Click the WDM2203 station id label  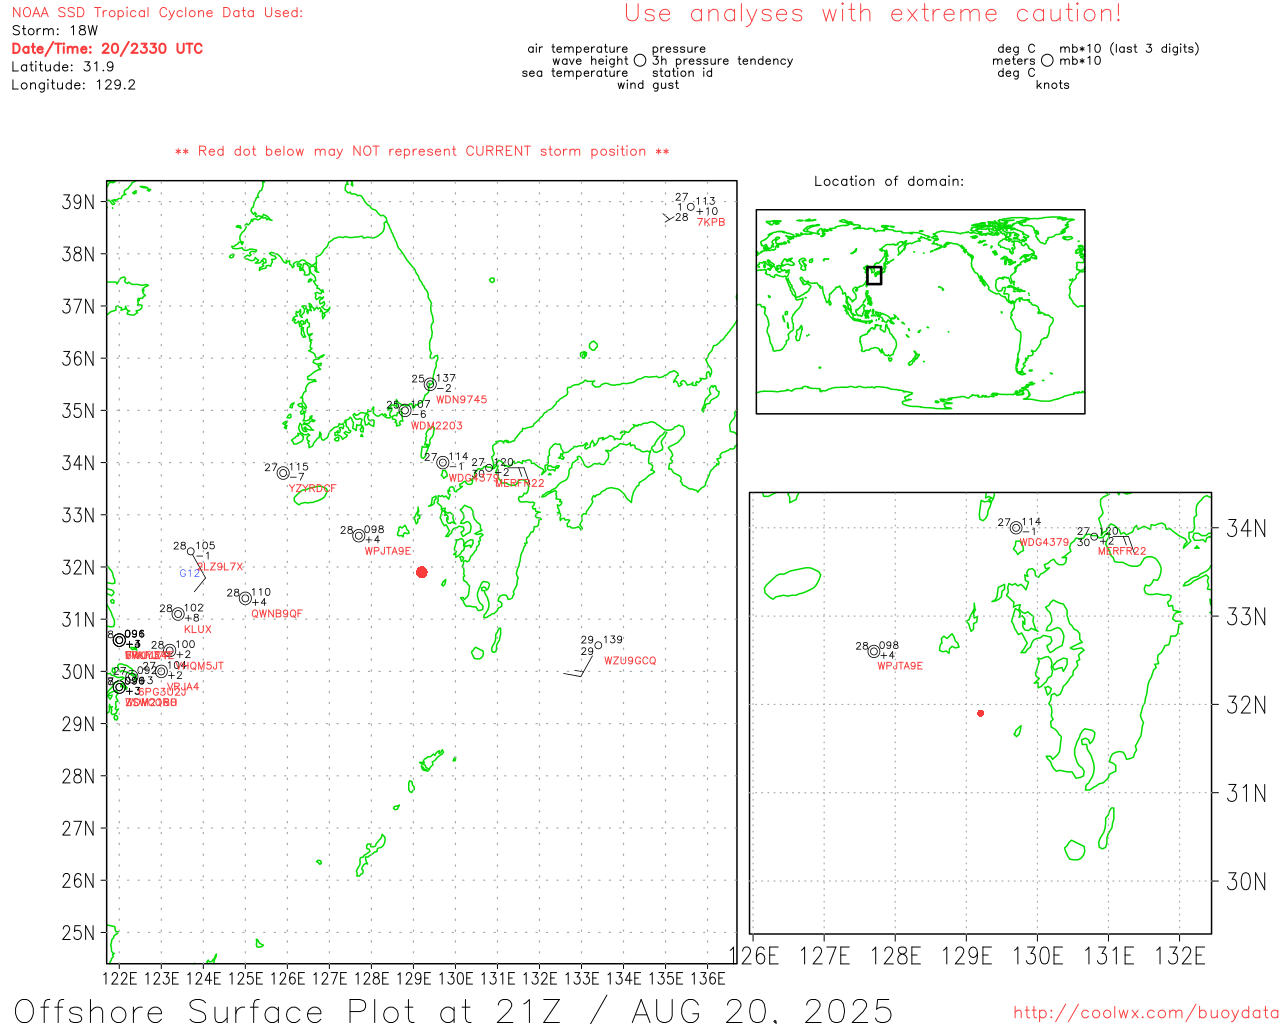tap(437, 426)
